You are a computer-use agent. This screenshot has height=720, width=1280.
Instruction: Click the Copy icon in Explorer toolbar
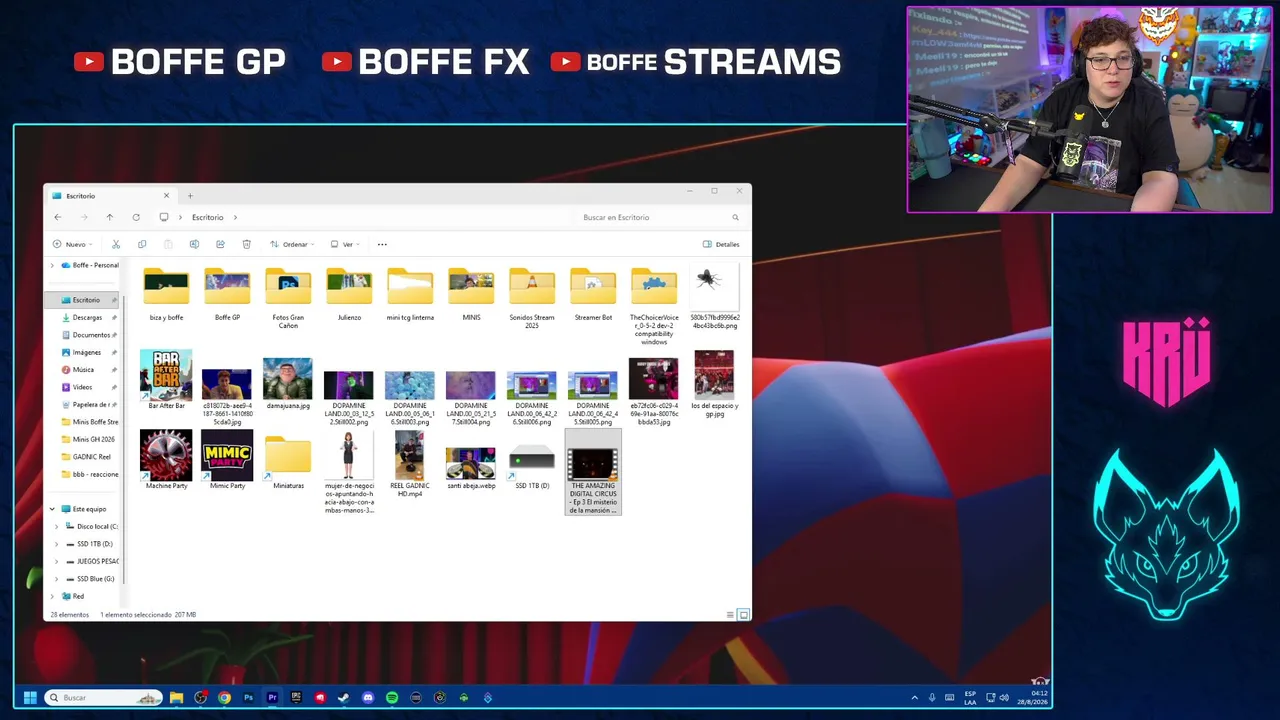(x=142, y=244)
